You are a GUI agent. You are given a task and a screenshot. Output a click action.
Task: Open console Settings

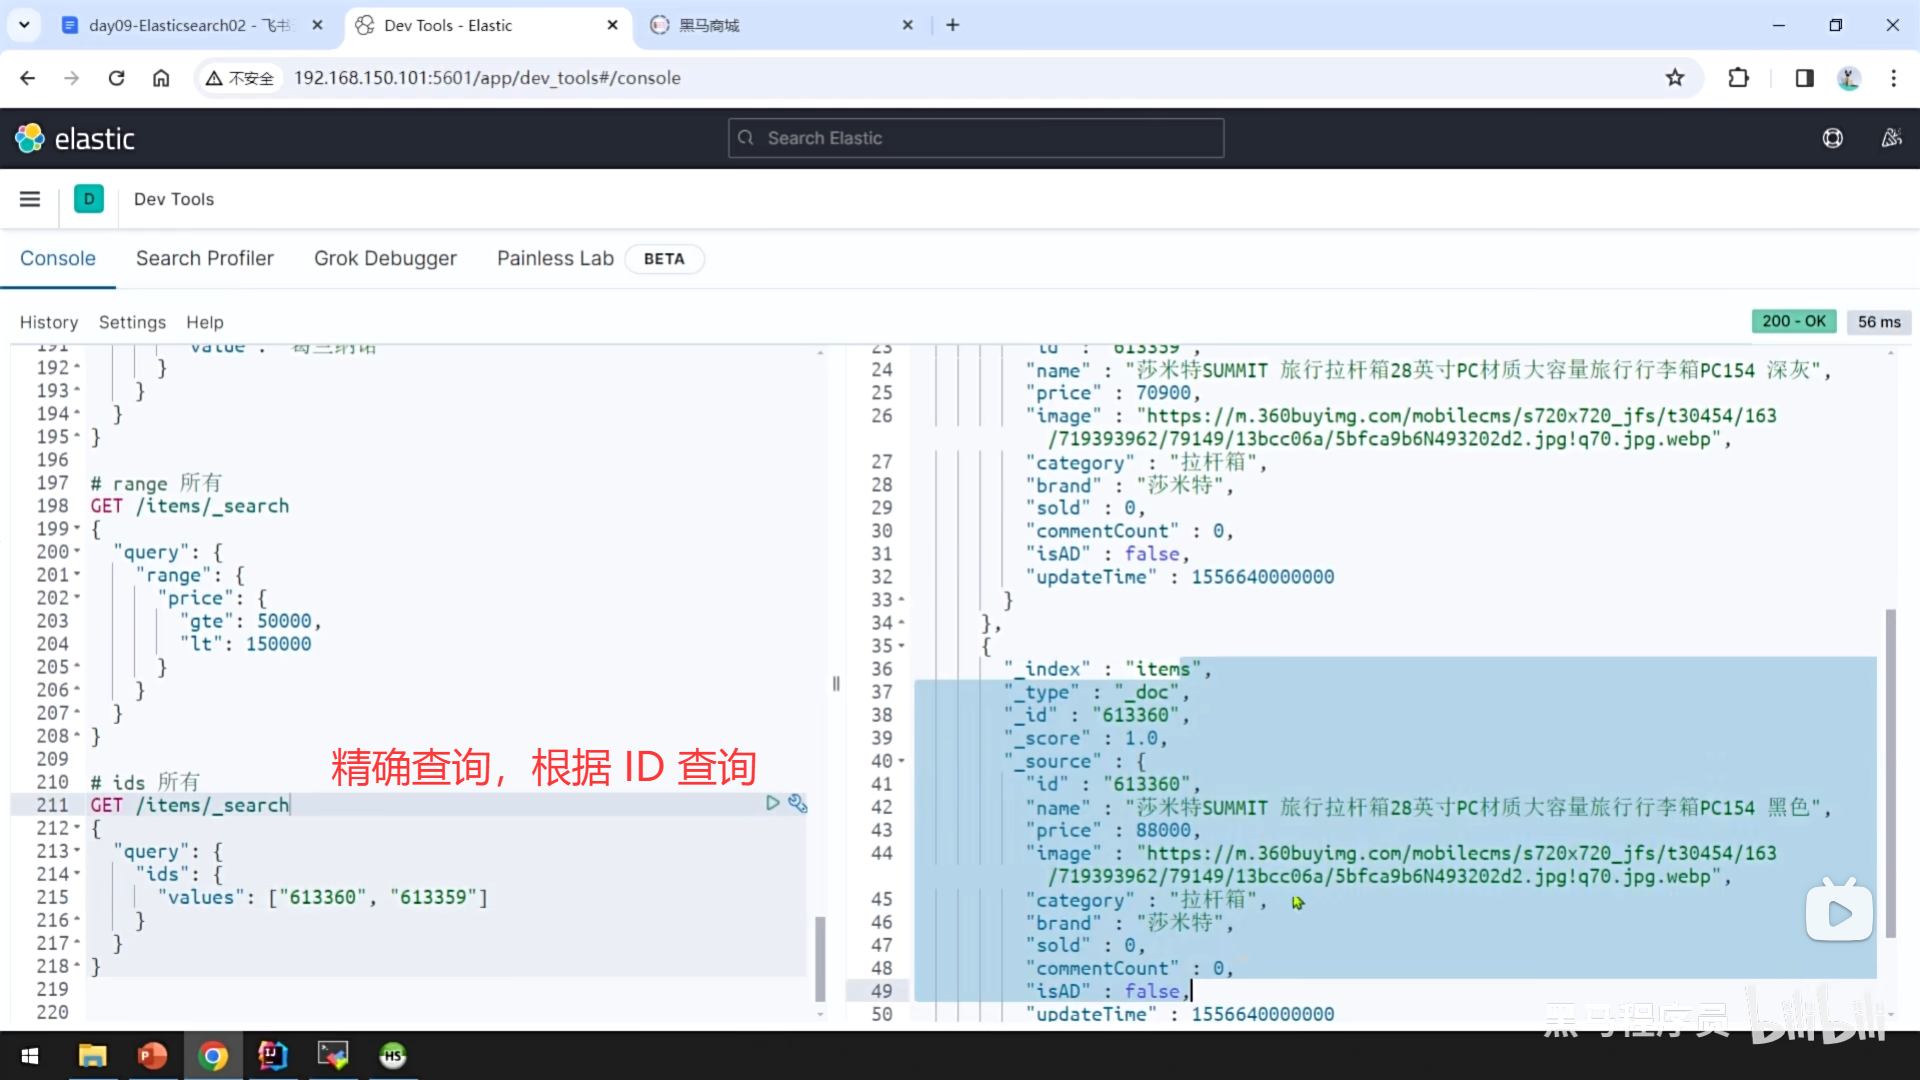point(132,322)
